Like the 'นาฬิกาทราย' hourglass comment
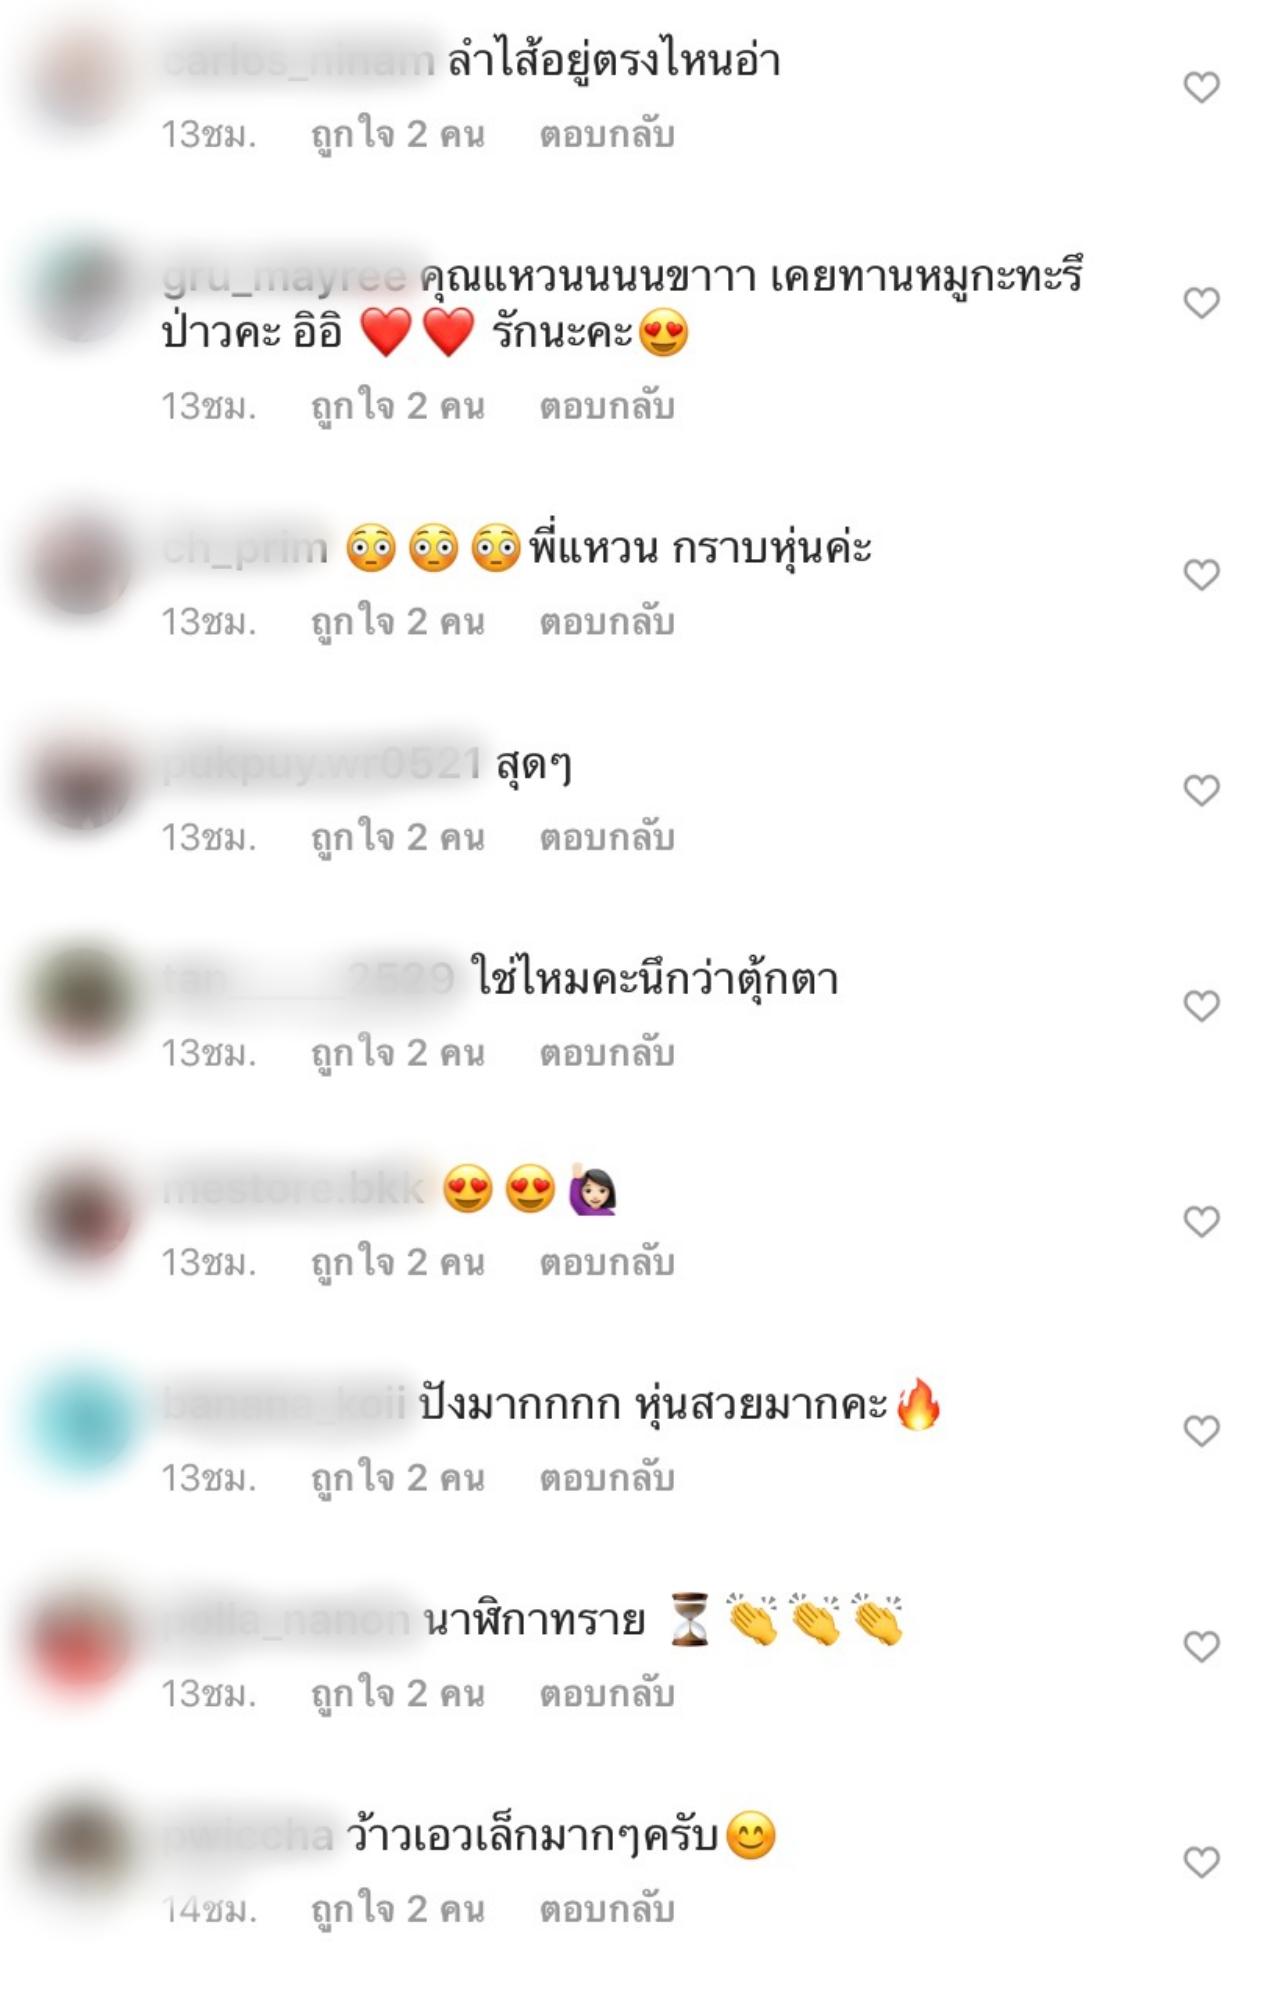The image size is (1280, 2000). pos(1201,1646)
